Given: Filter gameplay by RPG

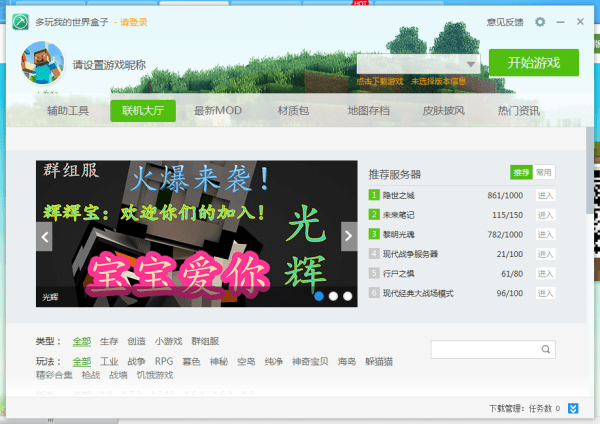Looking at the screenshot, I should [164, 361].
